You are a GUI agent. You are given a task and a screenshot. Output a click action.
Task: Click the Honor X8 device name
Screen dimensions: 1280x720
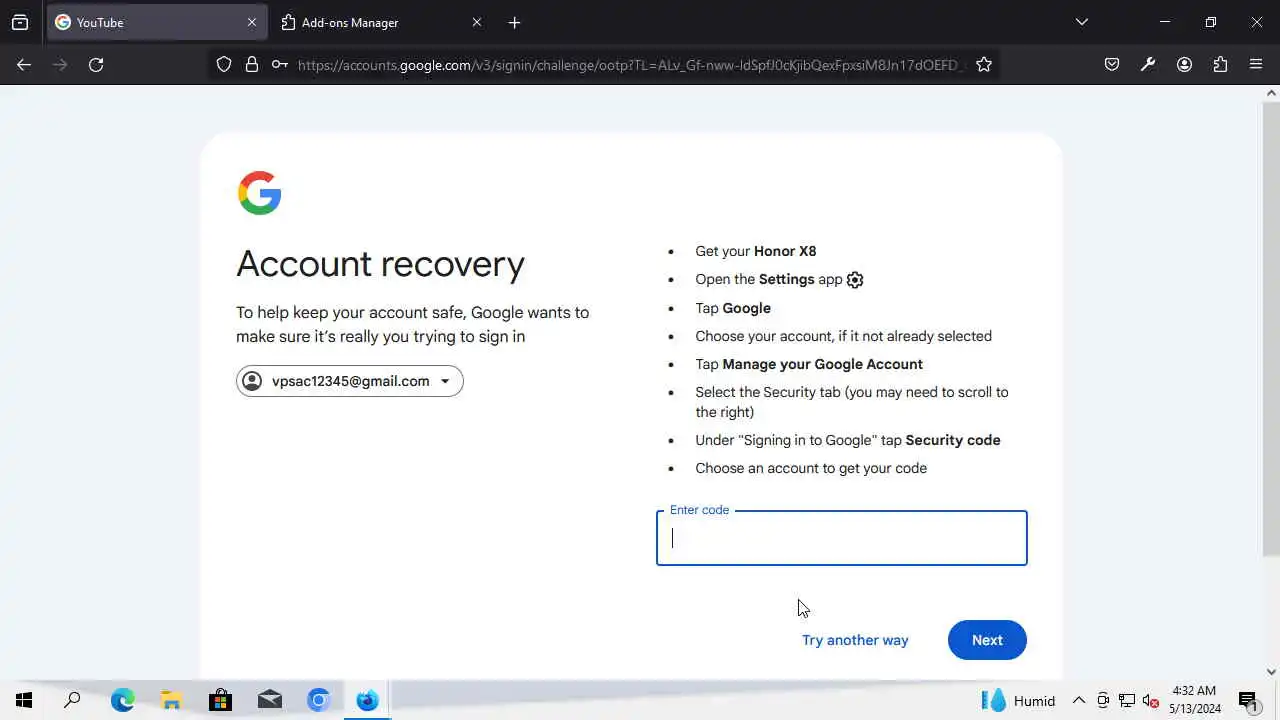click(785, 251)
